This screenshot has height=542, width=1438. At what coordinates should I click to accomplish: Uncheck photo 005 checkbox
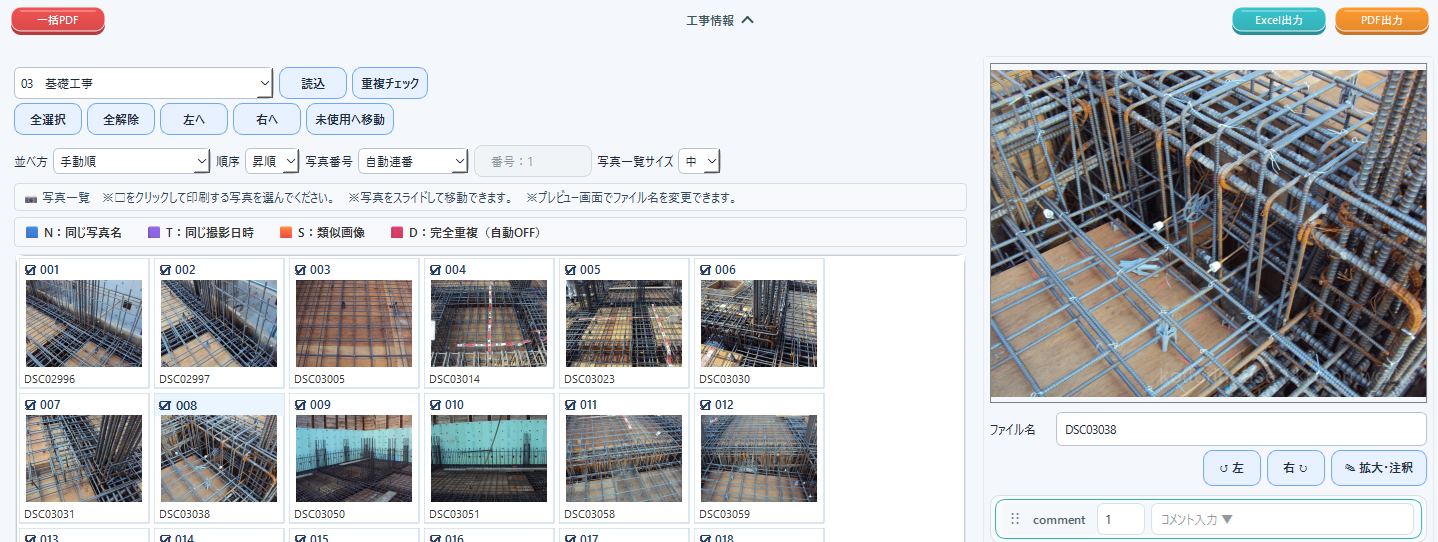[x=570, y=269]
